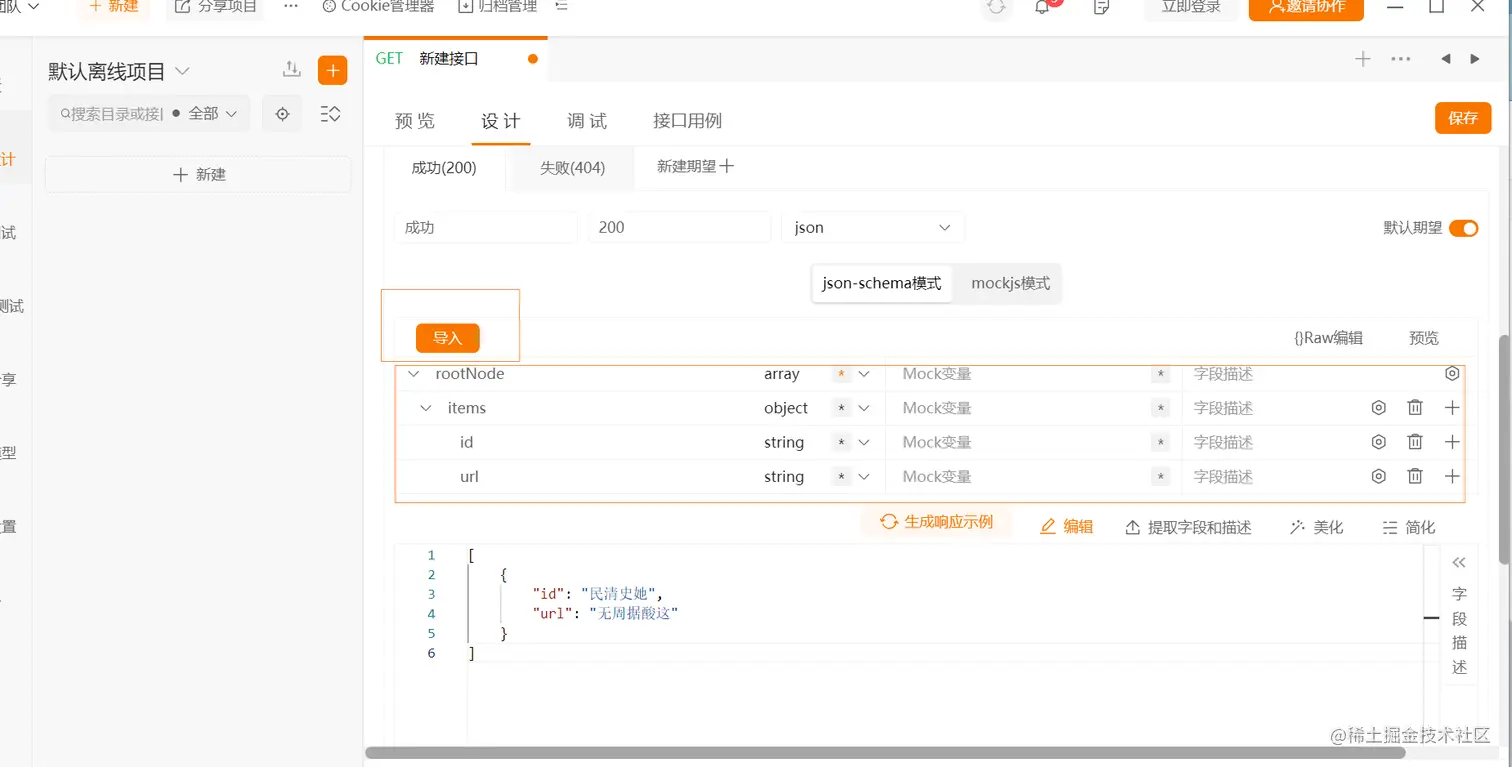The image size is (1512, 767).
Task: Click the expand/collapse all directories icon
Action: [330, 114]
